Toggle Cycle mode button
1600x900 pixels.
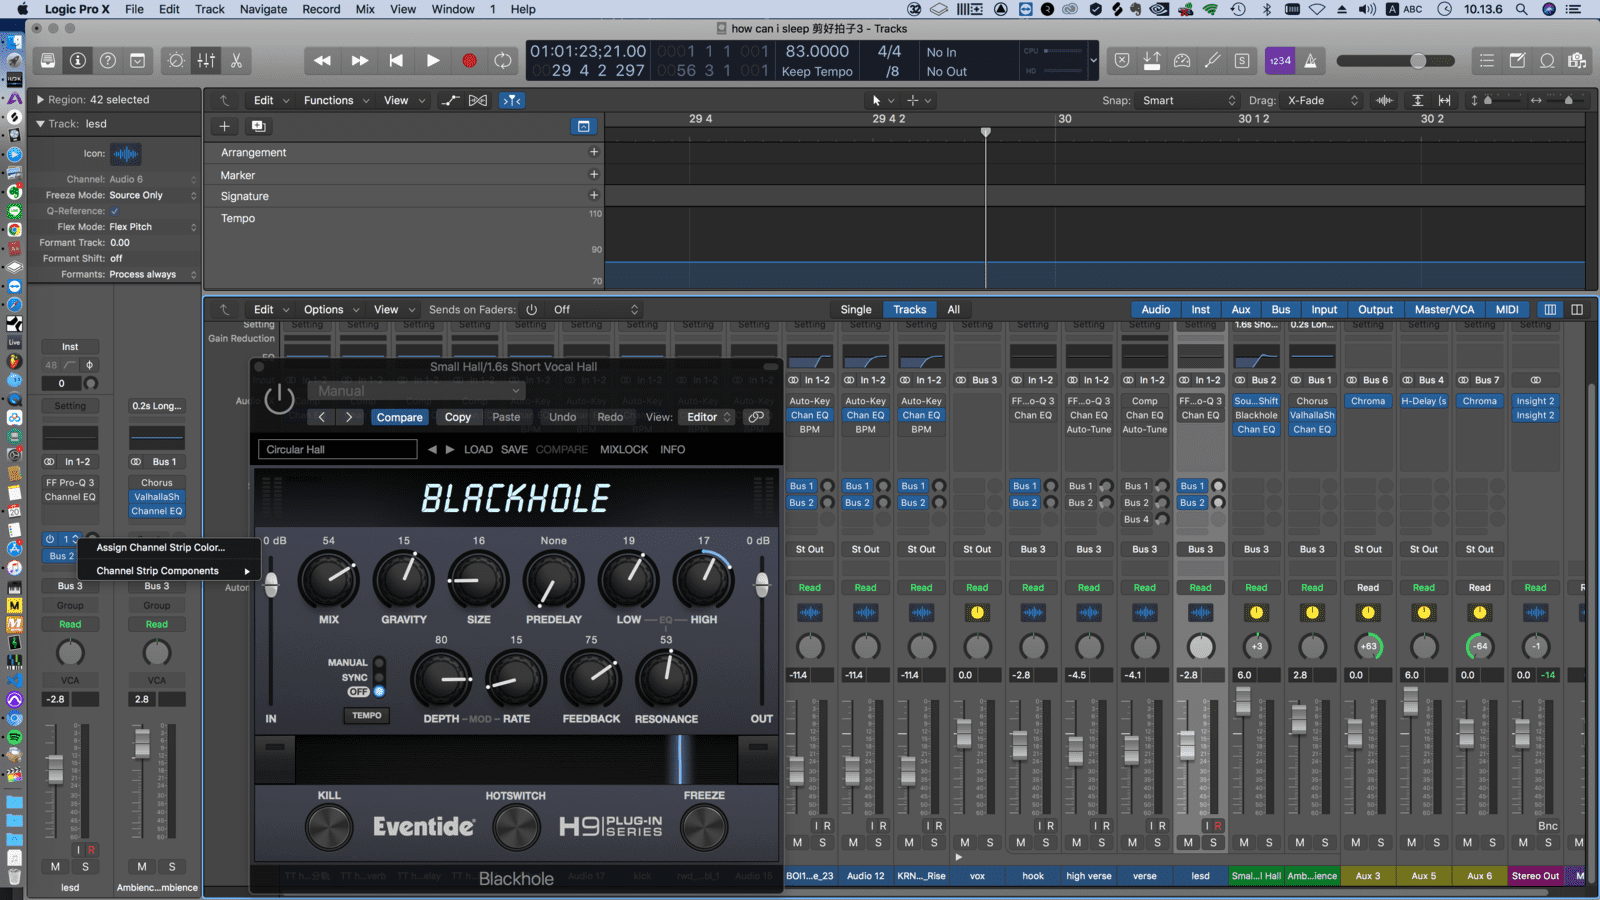click(503, 61)
